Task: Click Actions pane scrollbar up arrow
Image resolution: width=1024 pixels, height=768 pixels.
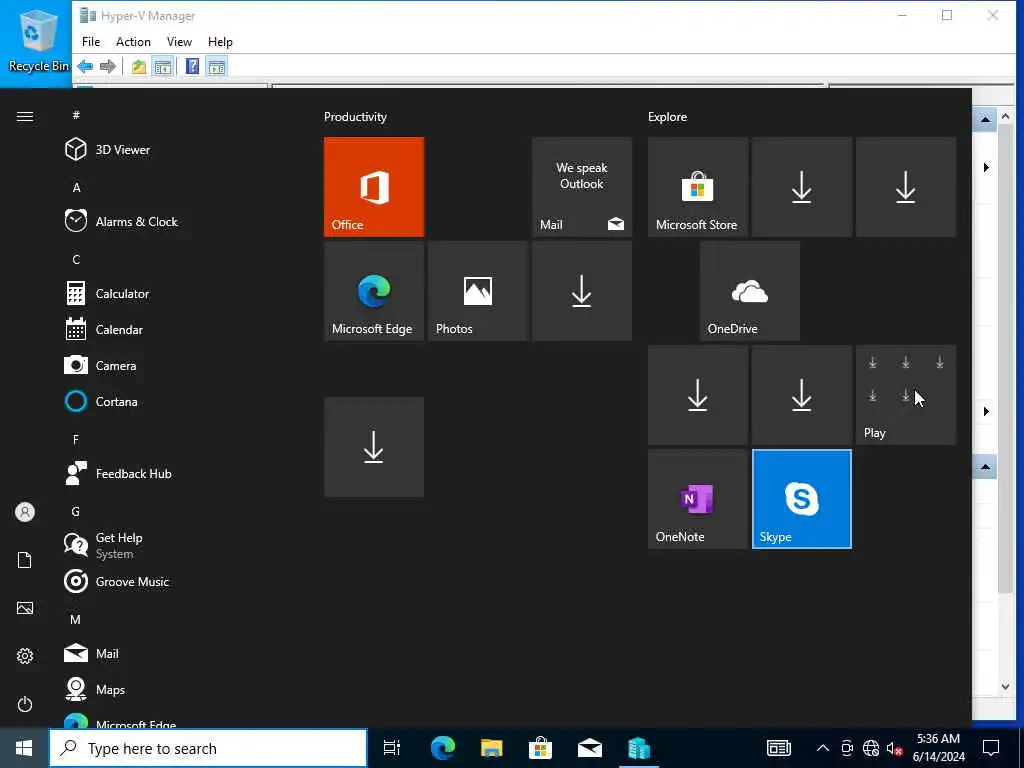Action: point(1005,116)
